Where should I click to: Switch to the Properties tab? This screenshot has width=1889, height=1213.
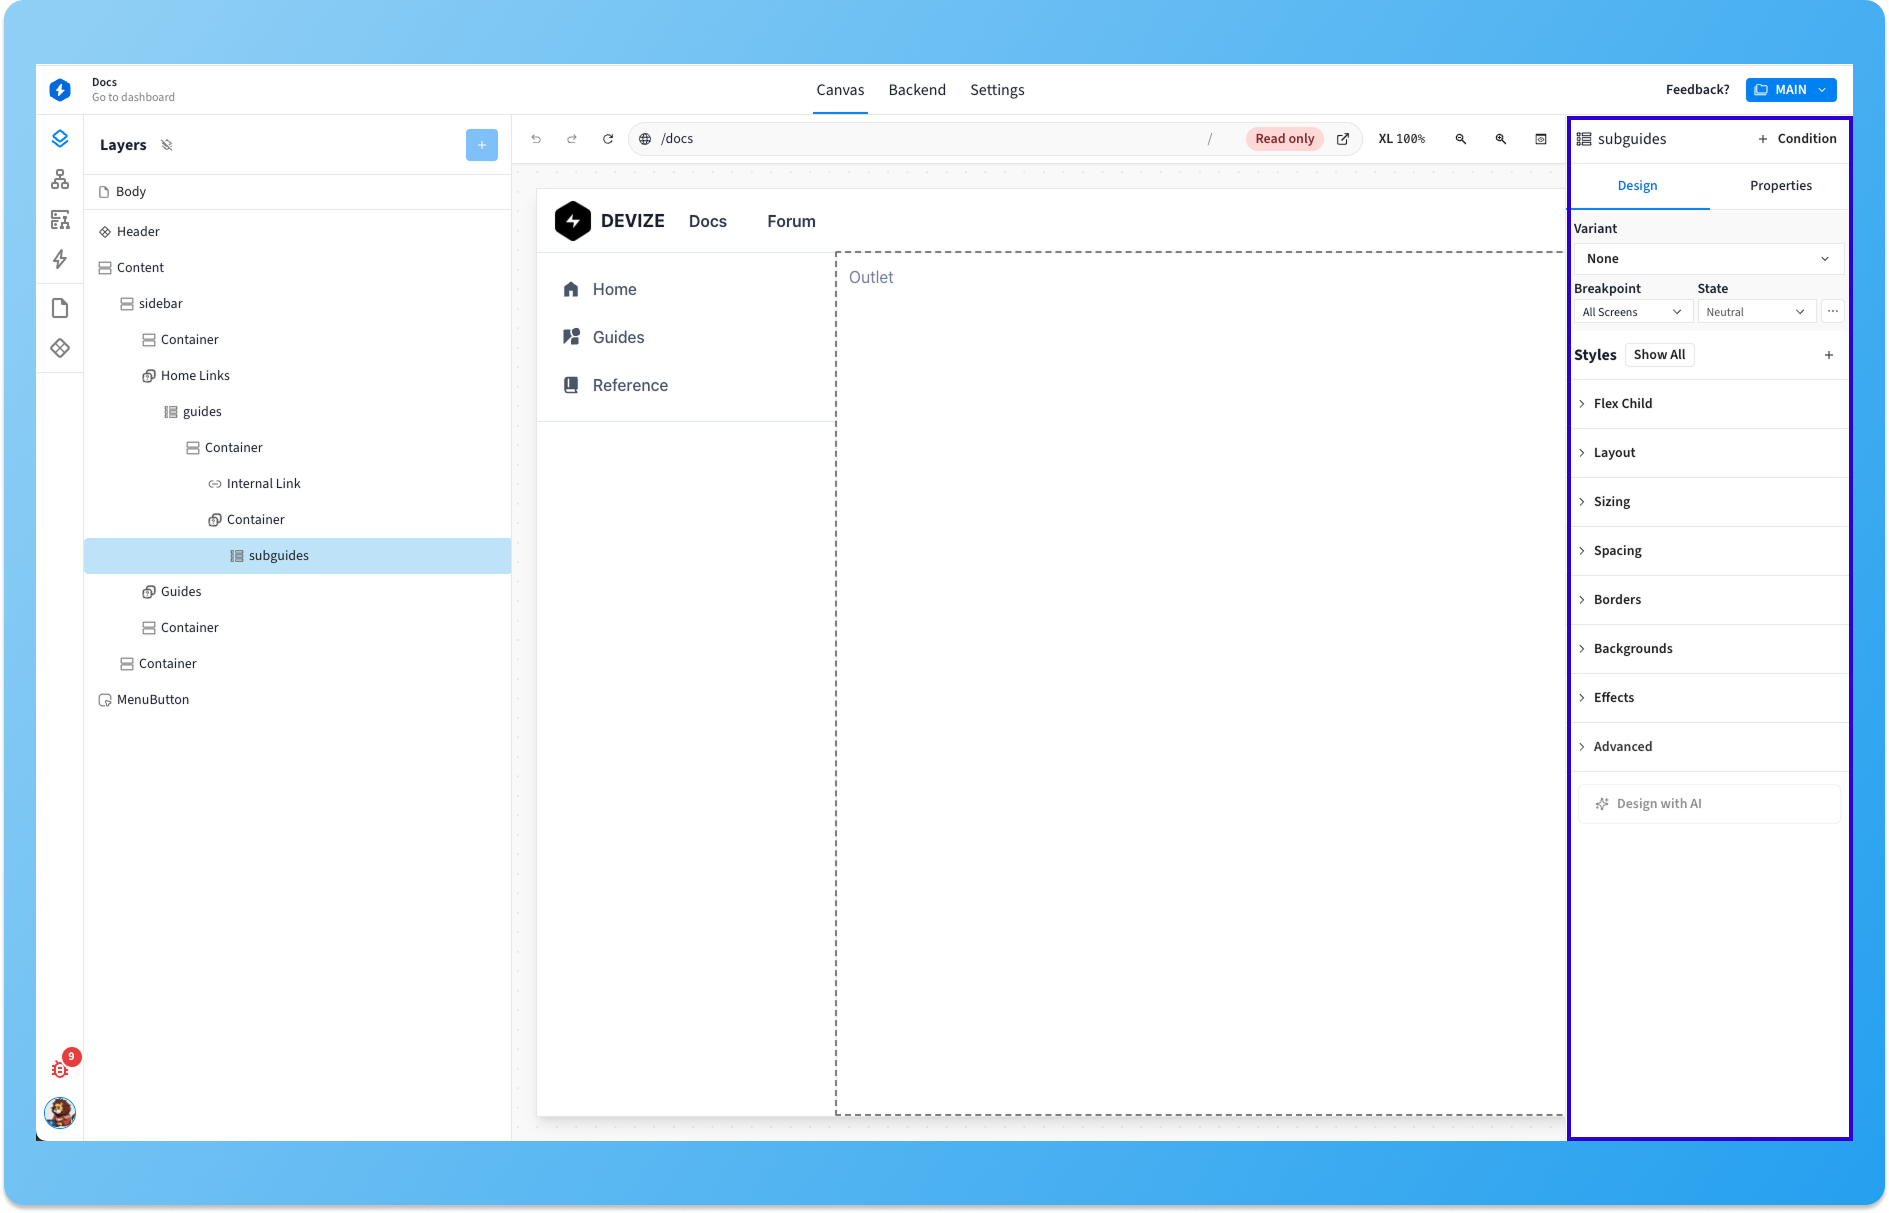click(x=1780, y=186)
